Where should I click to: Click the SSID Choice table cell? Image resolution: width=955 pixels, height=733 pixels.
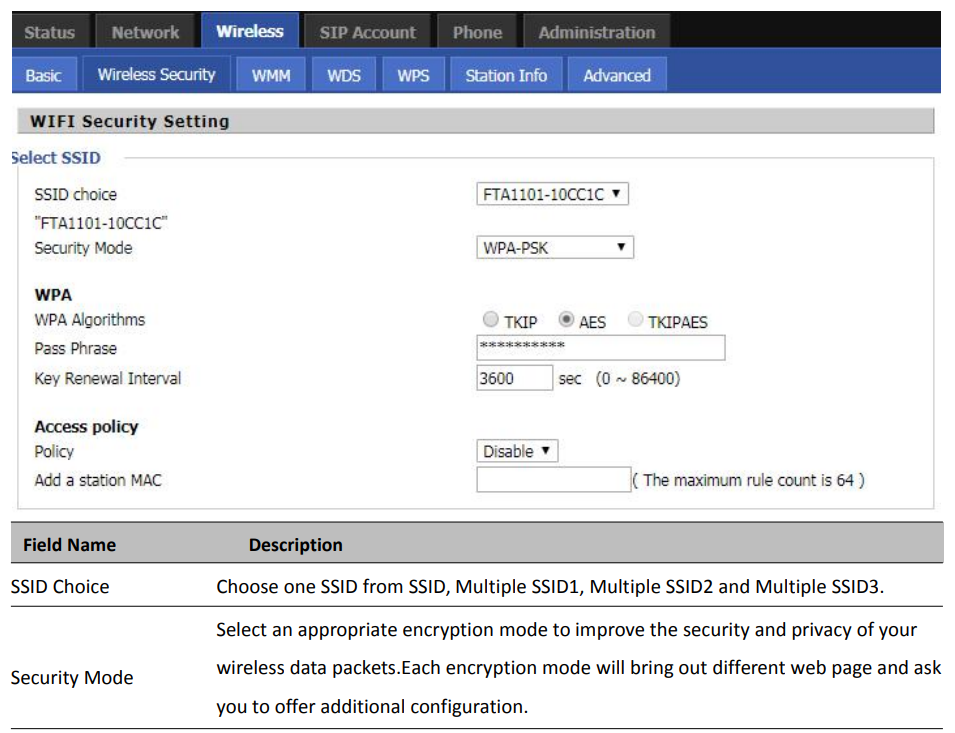60,586
